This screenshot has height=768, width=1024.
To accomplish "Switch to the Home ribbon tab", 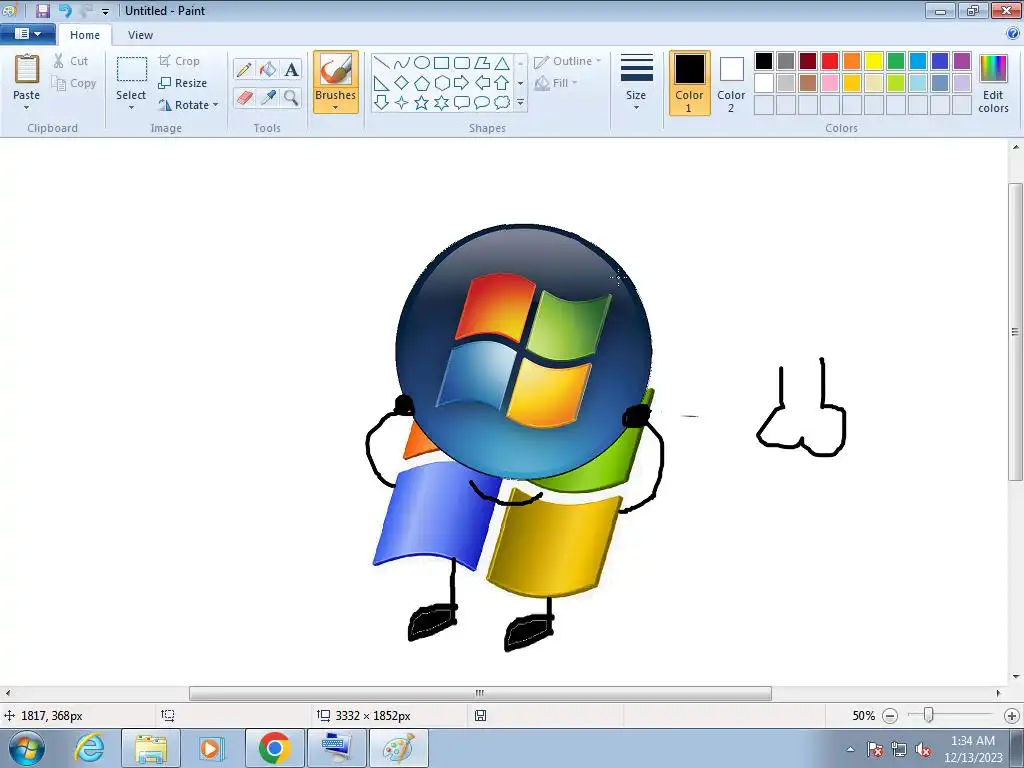I will 85,35.
